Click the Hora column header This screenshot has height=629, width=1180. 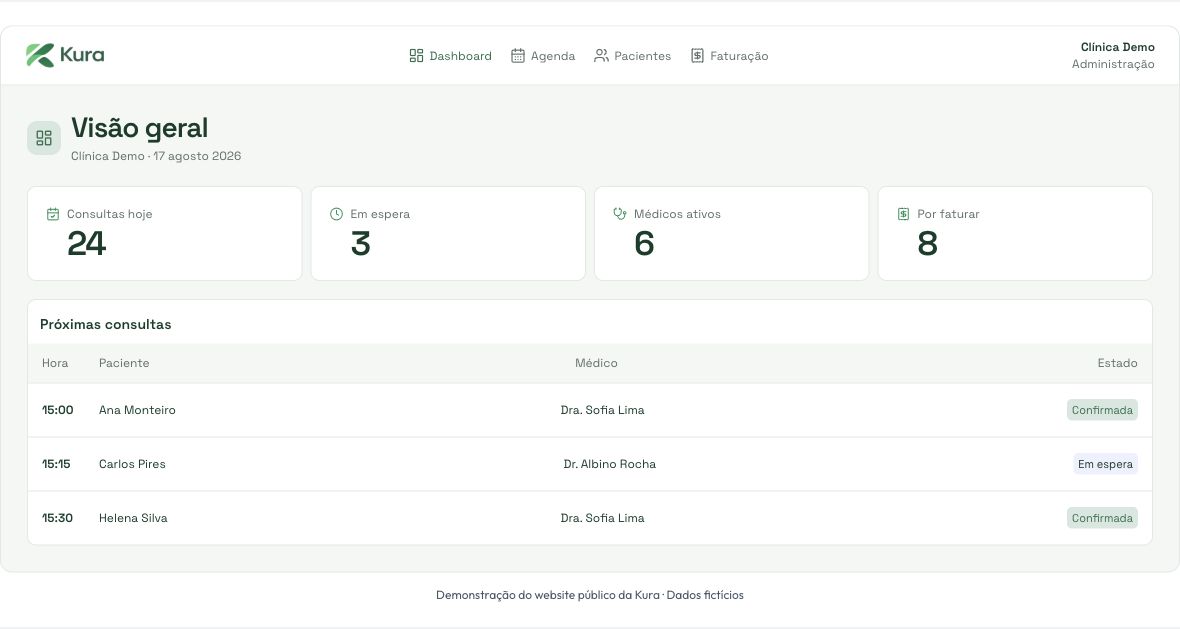[x=55, y=363]
